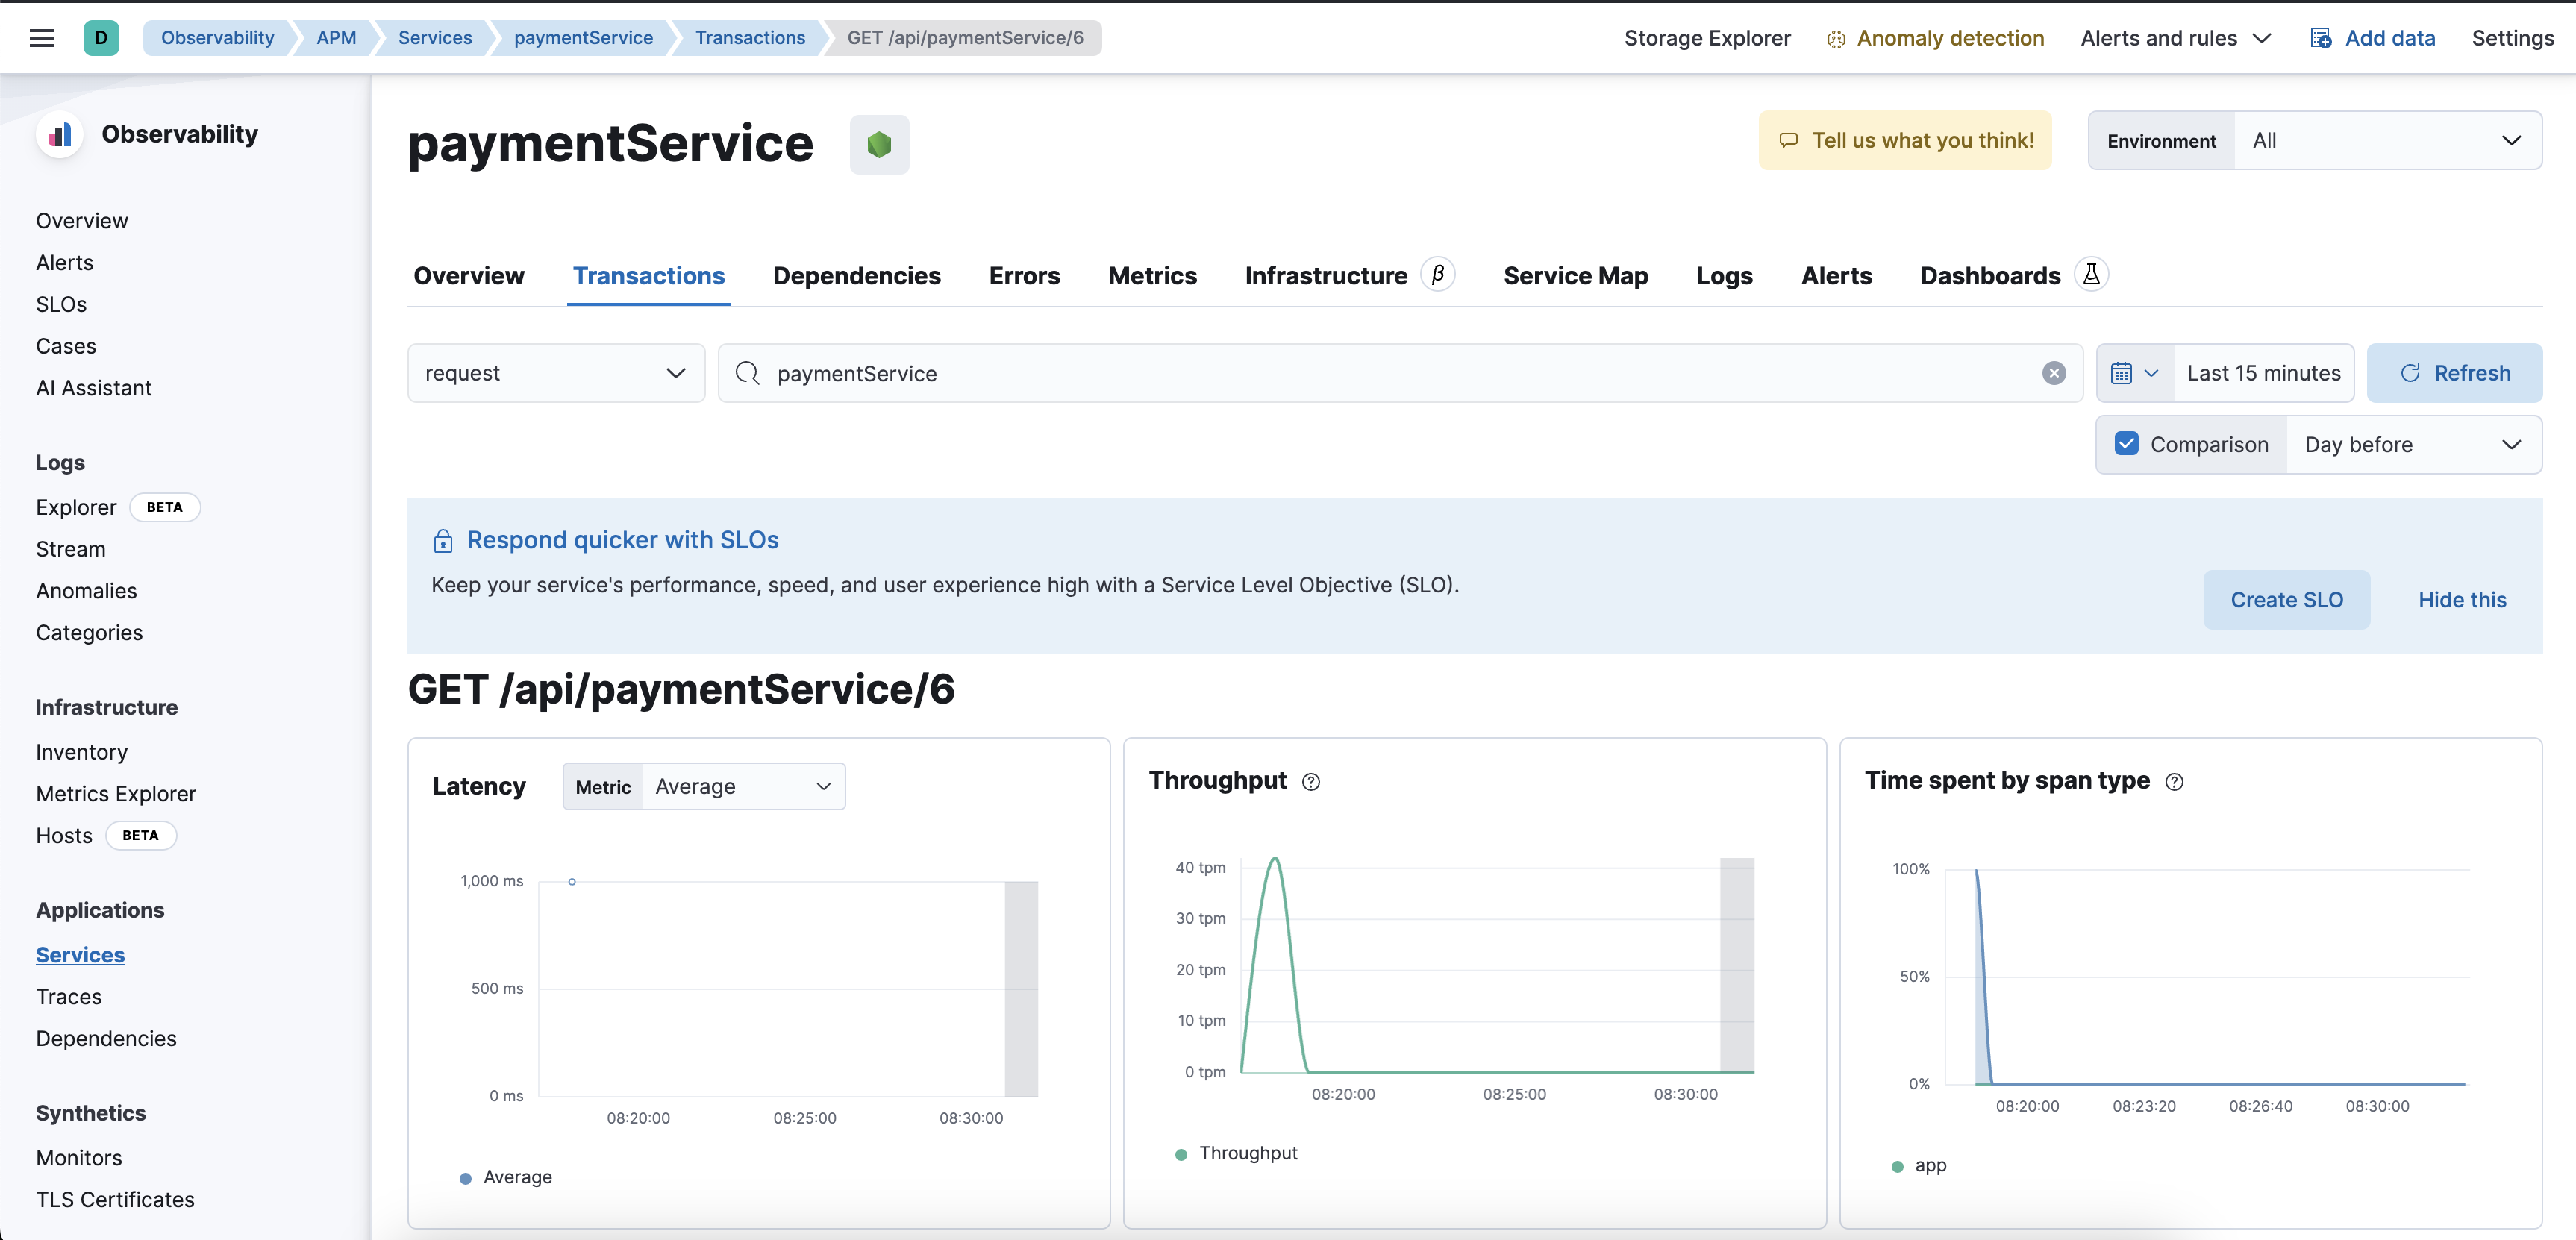Image resolution: width=2576 pixels, height=1240 pixels.
Task: Click the Create SLO button
Action: click(x=2286, y=600)
